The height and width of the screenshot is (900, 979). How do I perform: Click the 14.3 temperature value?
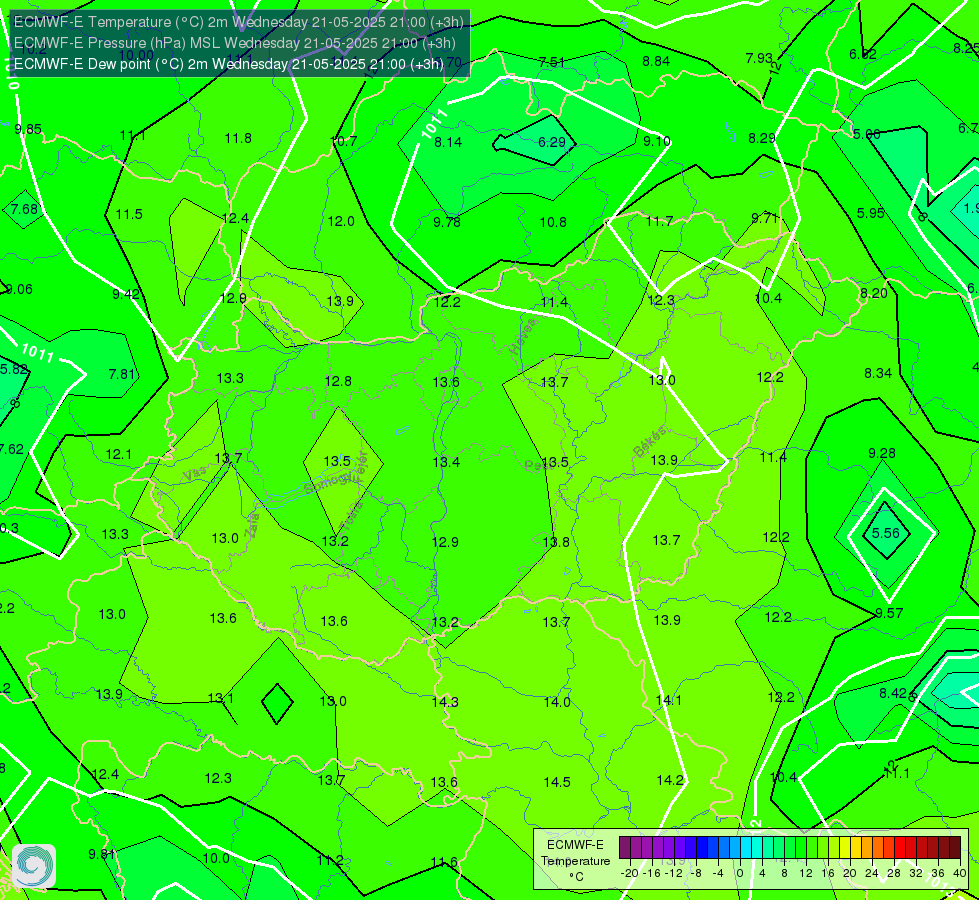tap(445, 702)
